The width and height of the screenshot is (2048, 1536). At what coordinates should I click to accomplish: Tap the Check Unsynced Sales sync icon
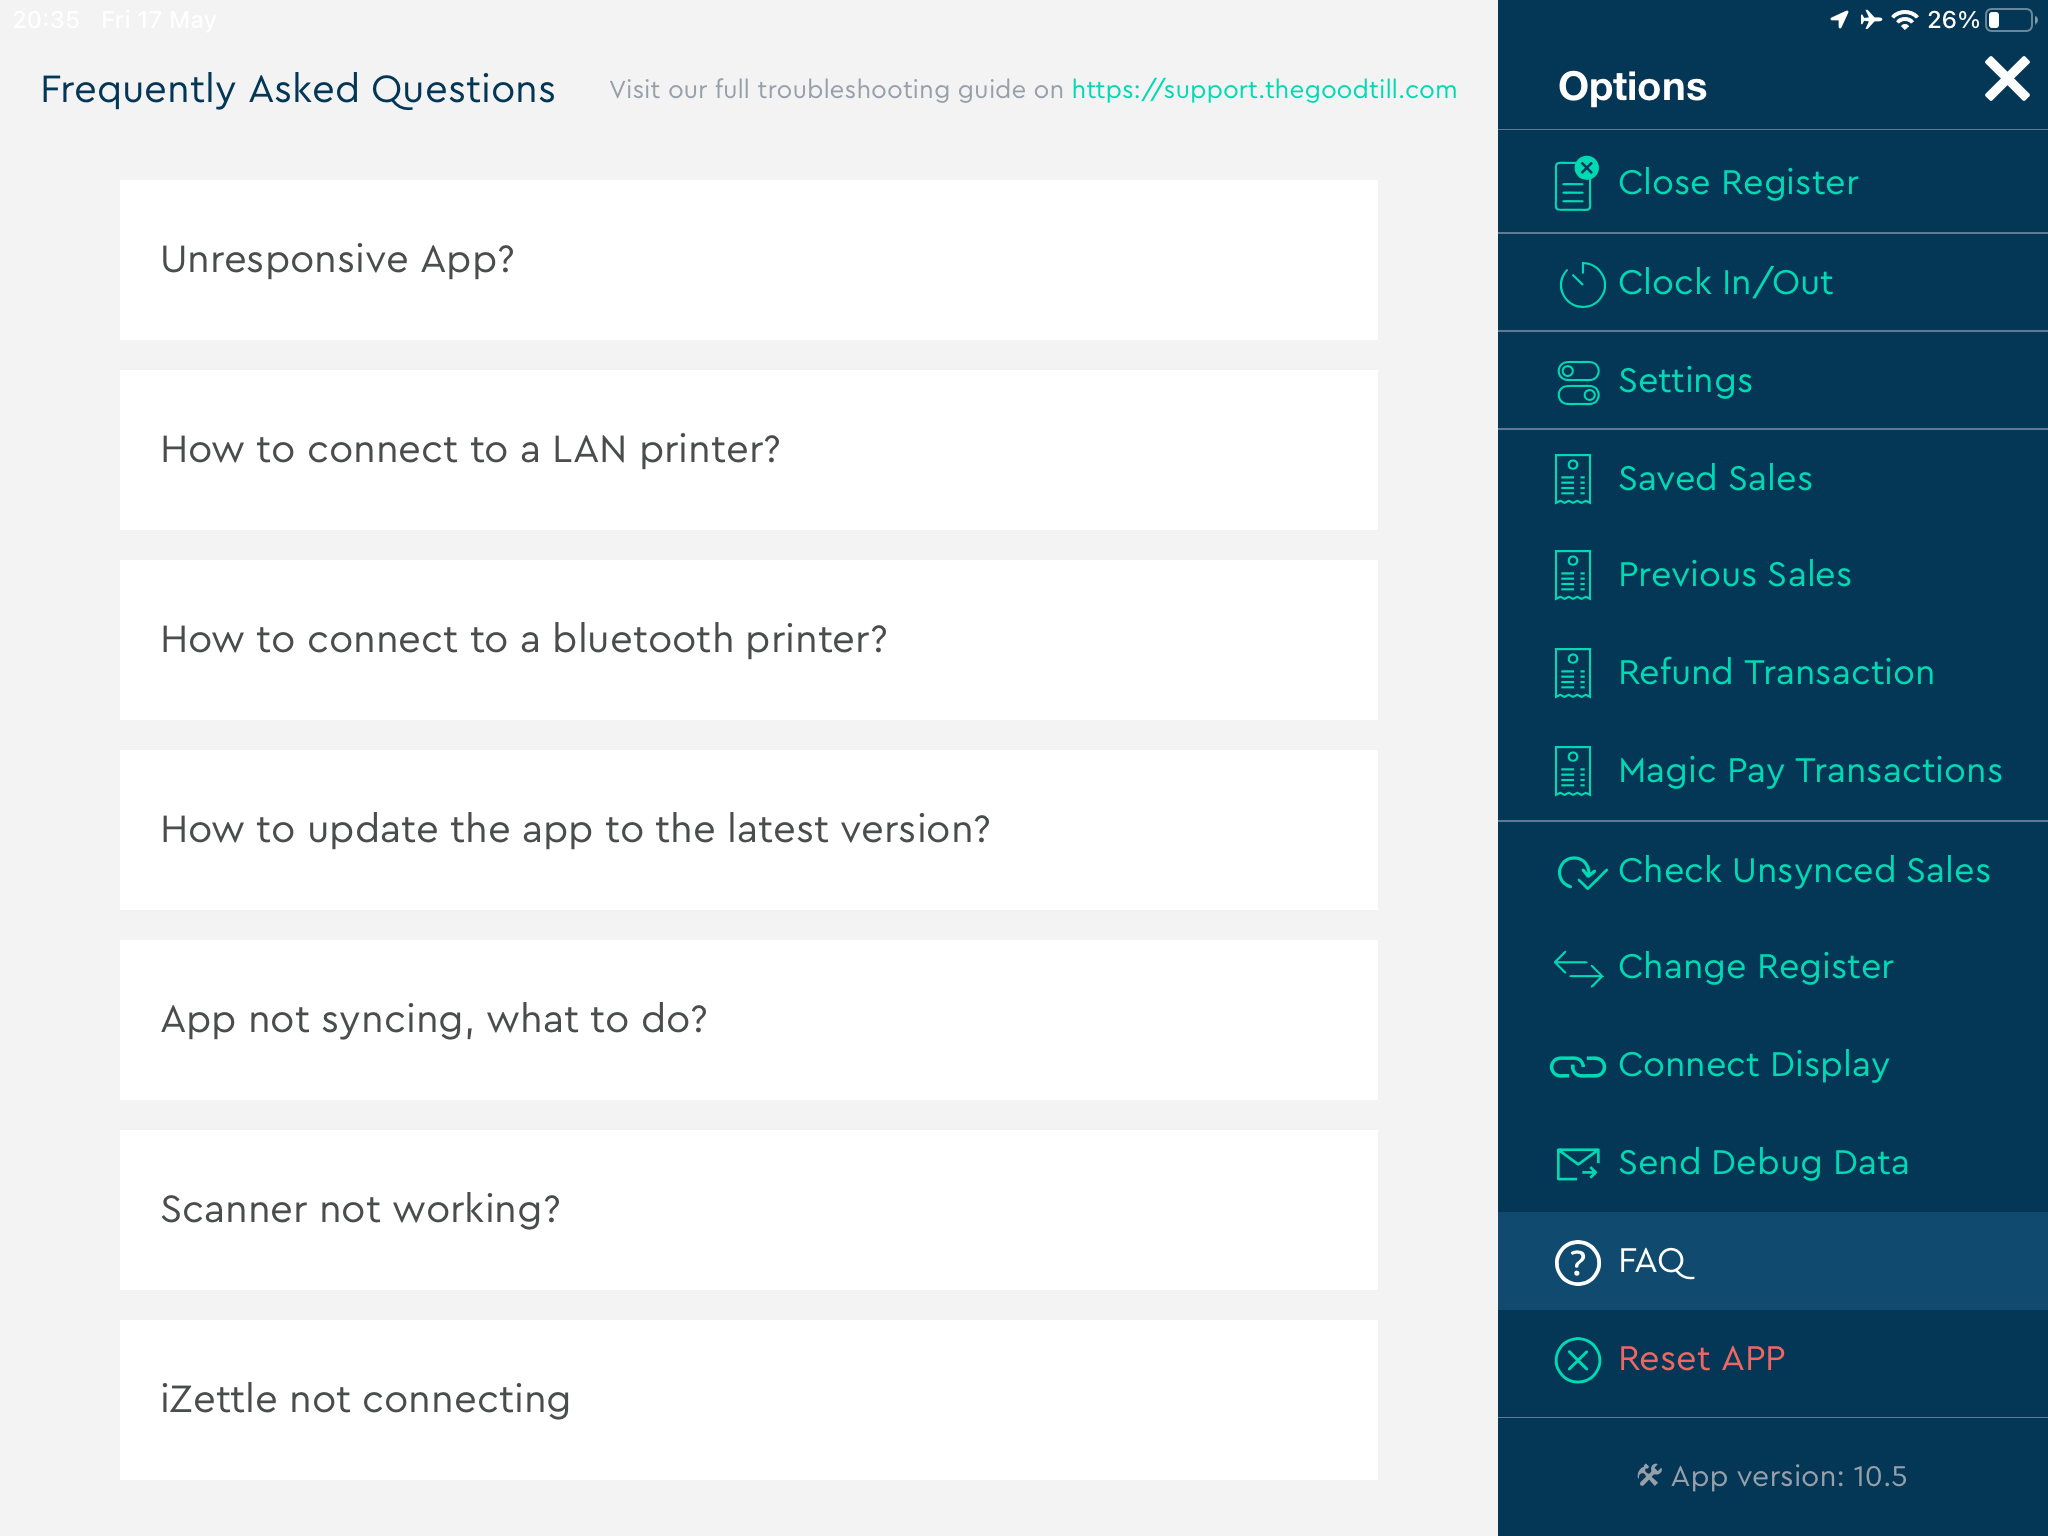tap(1581, 872)
